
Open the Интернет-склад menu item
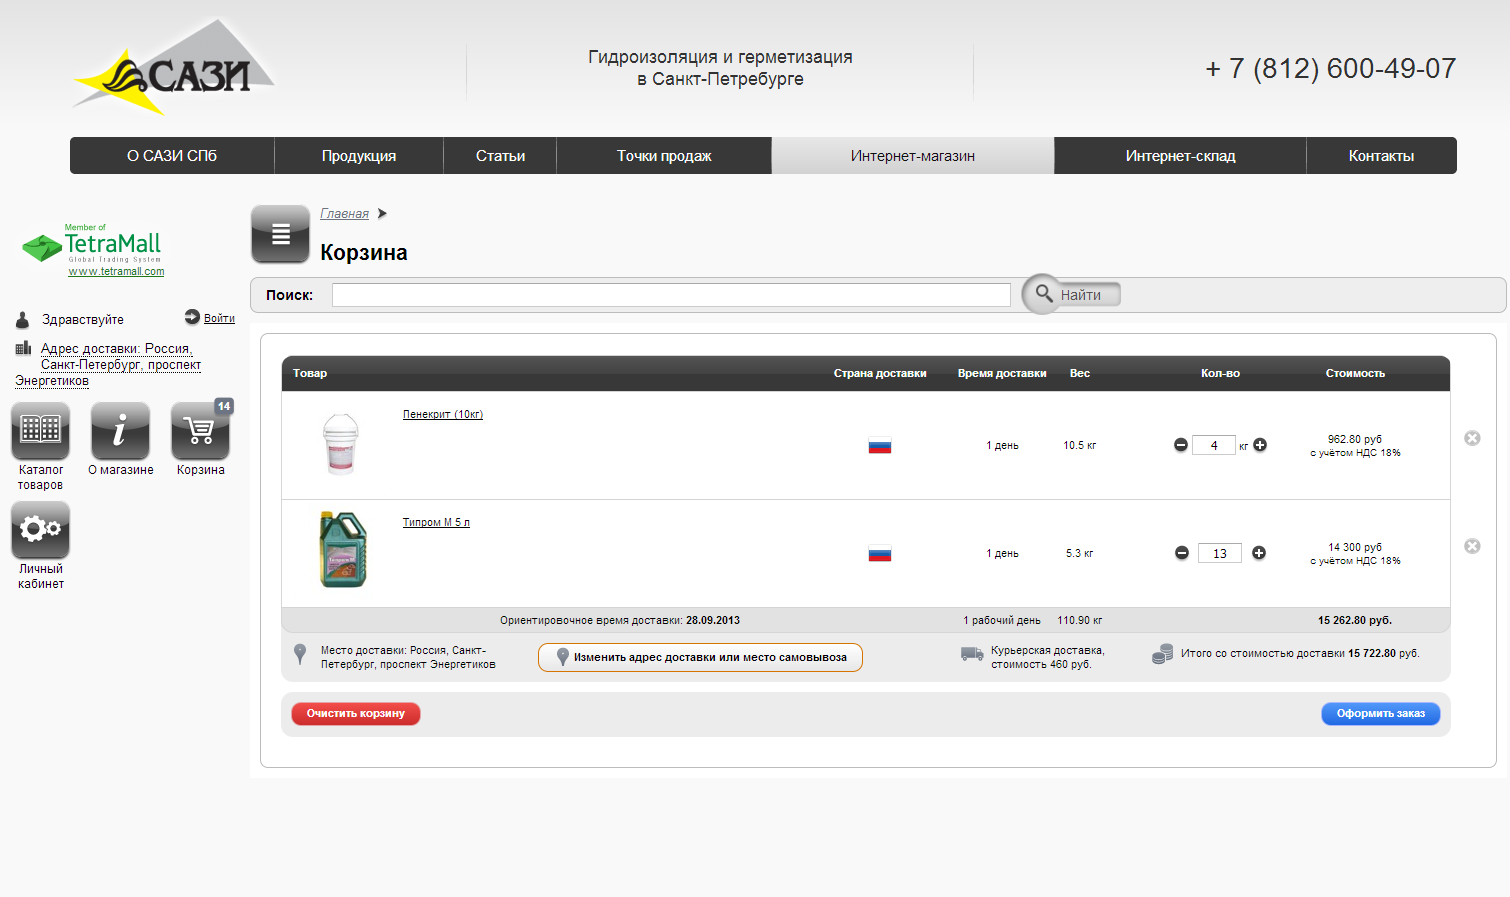point(1180,156)
